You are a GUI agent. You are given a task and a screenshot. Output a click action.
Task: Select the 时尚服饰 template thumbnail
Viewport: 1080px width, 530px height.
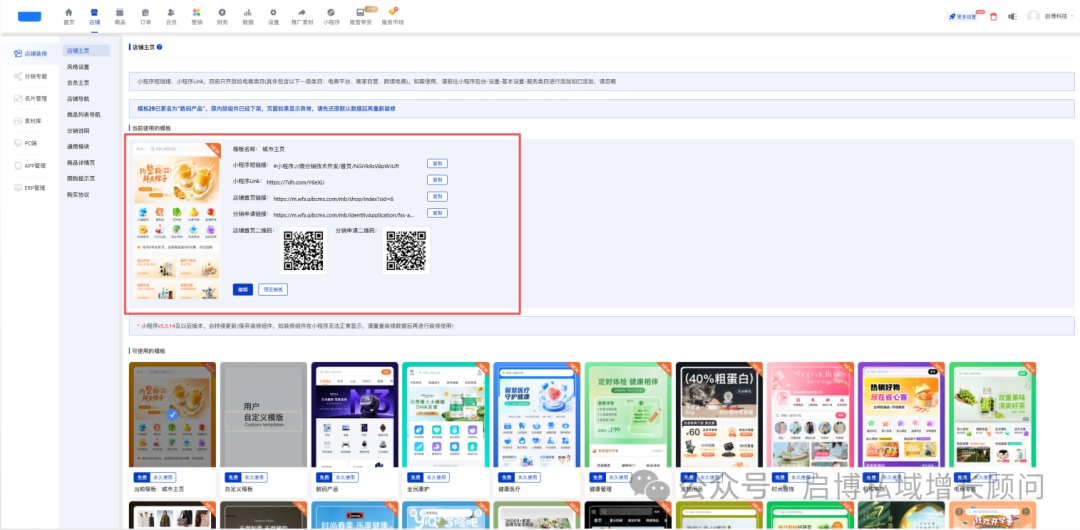click(810, 415)
